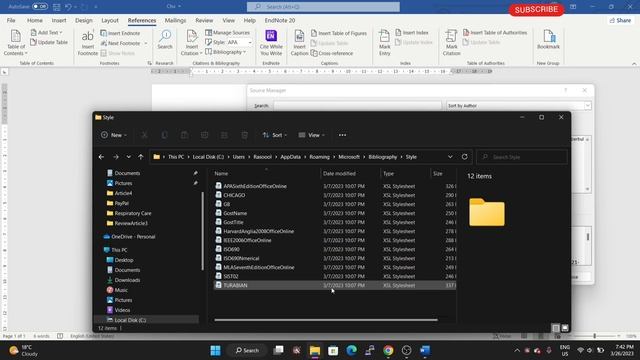Open the Search research icon in ribbon
Image resolution: width=640 pixels, height=360 pixels.
tap(165, 40)
